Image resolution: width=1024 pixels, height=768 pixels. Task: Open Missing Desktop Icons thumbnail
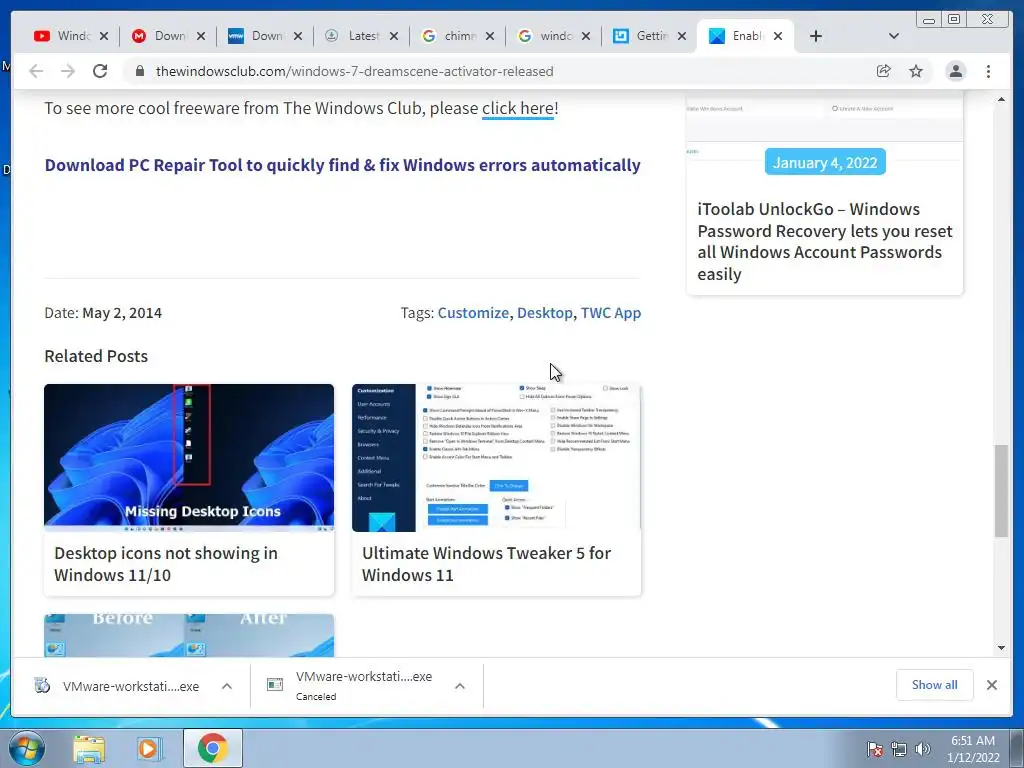pos(189,457)
